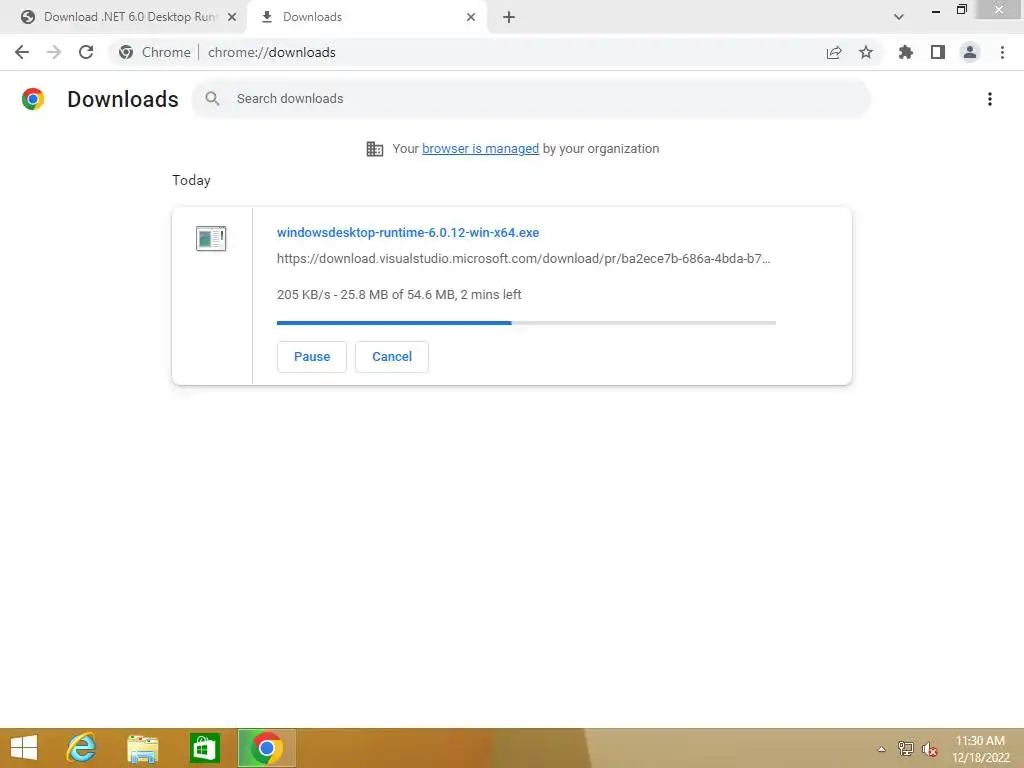Screen dimensions: 1024x768
Task: Open Chrome's main three-dot menu
Action: tap(1002, 52)
